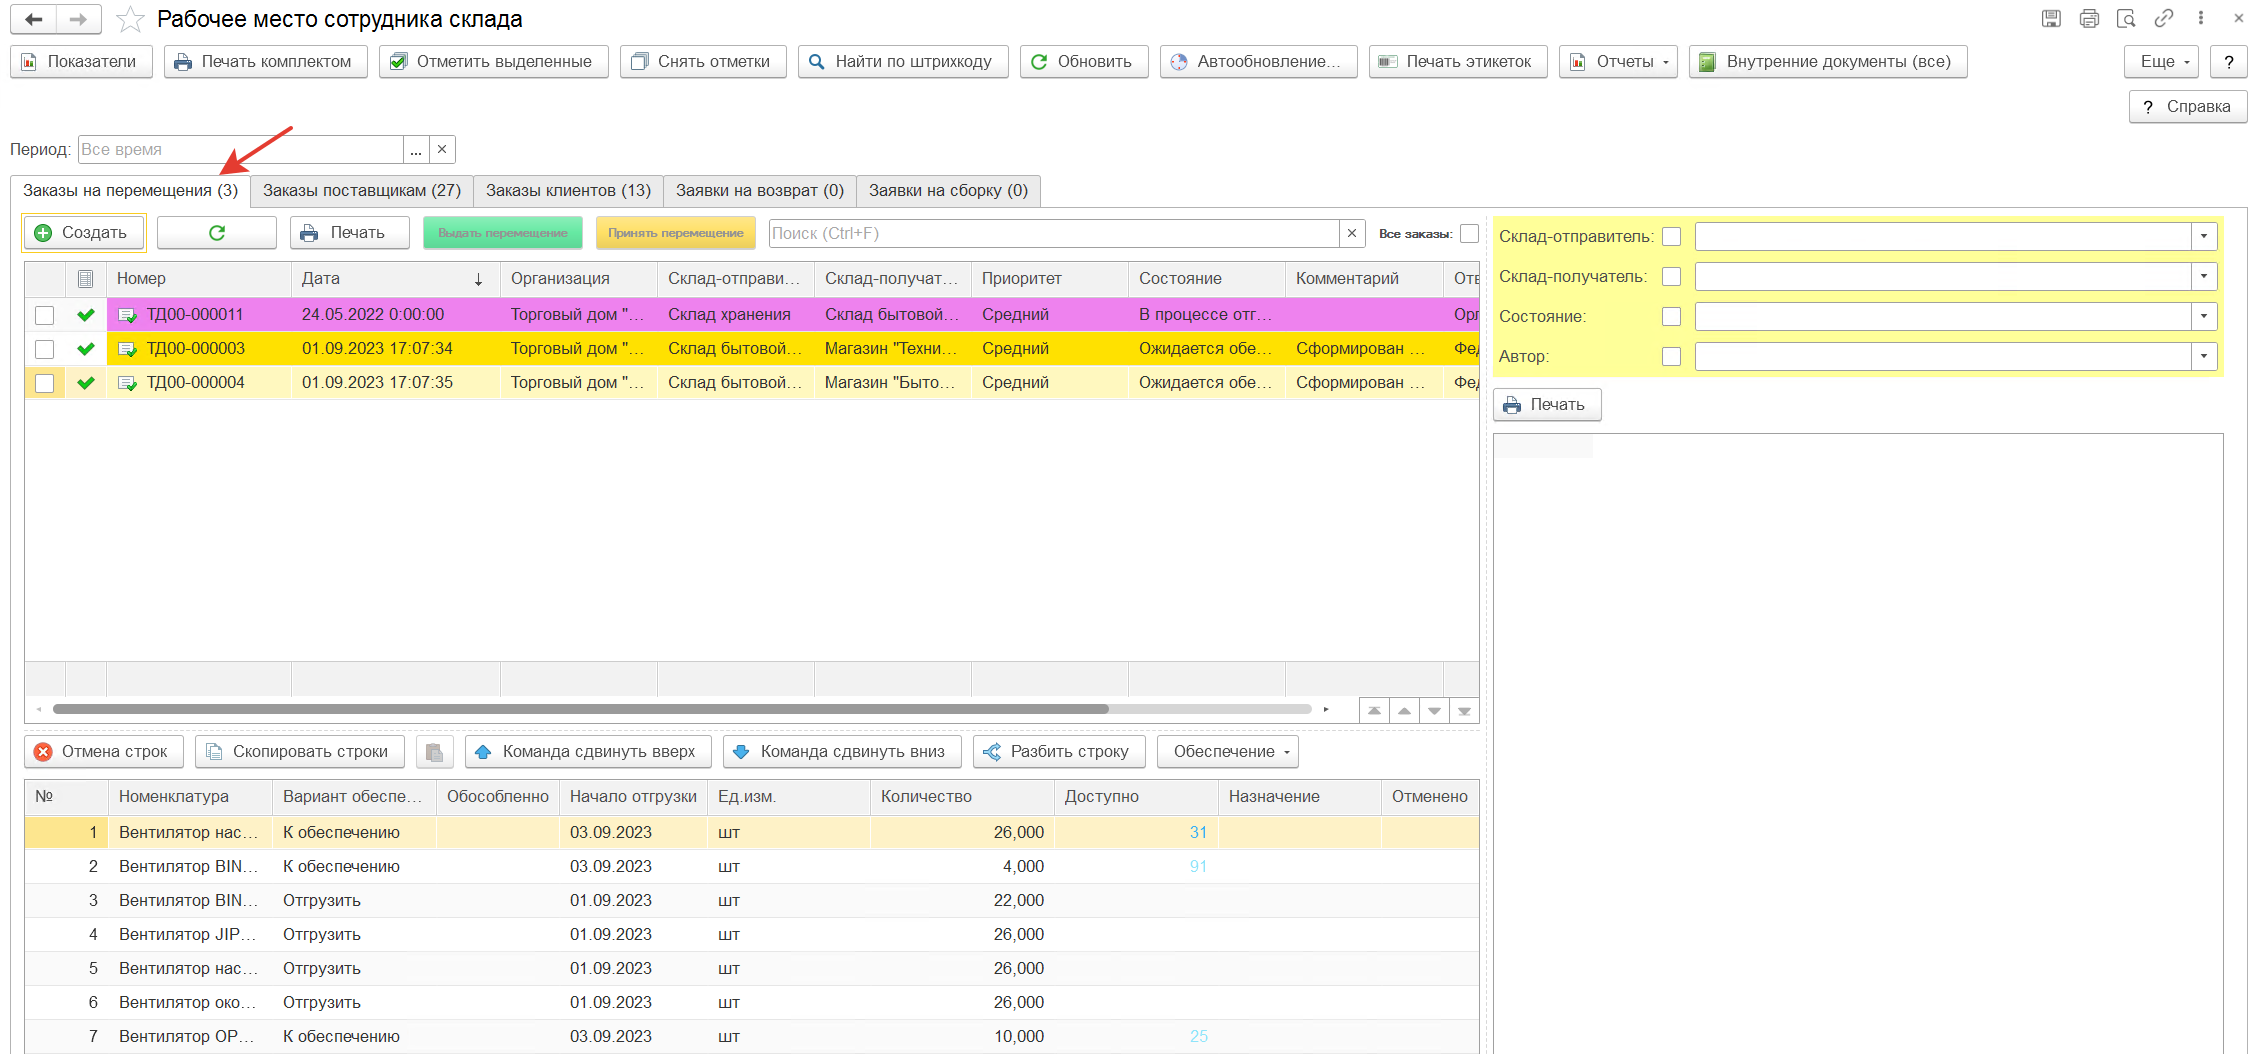Open the Заявки на возврат (0) tab

click(x=760, y=191)
